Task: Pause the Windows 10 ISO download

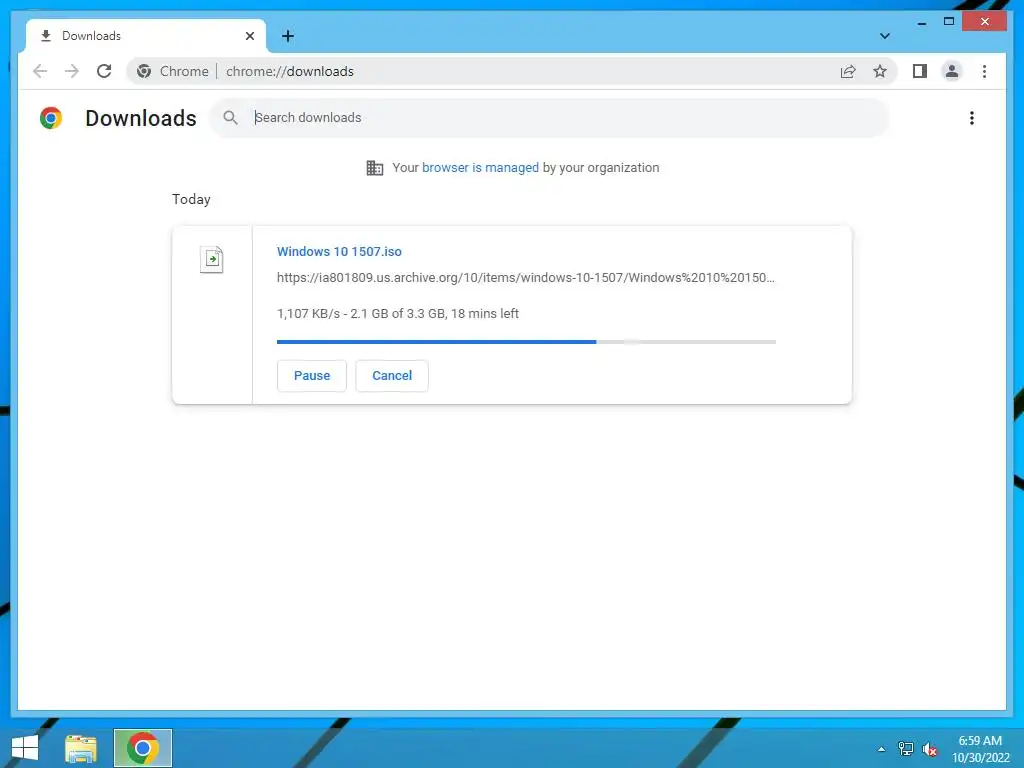Action: pyautogui.click(x=312, y=376)
